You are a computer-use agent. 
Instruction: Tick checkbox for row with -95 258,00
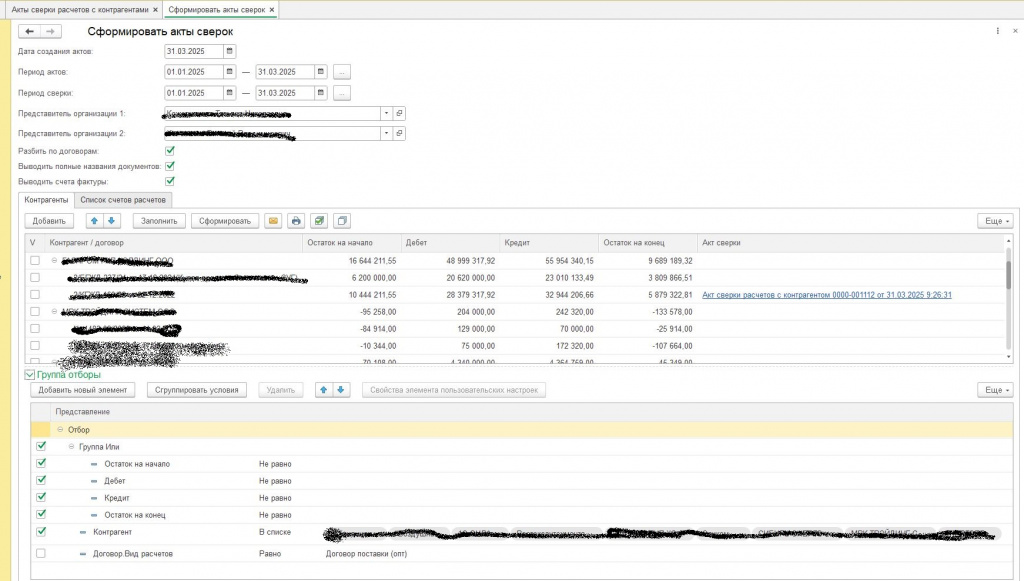click(x=35, y=311)
